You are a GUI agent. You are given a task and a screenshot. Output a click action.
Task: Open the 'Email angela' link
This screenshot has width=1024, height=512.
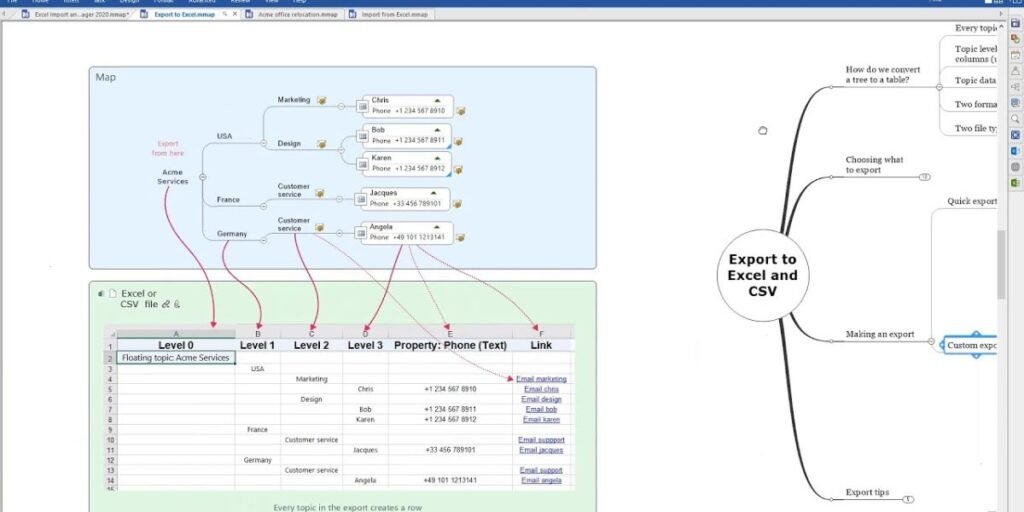541,481
